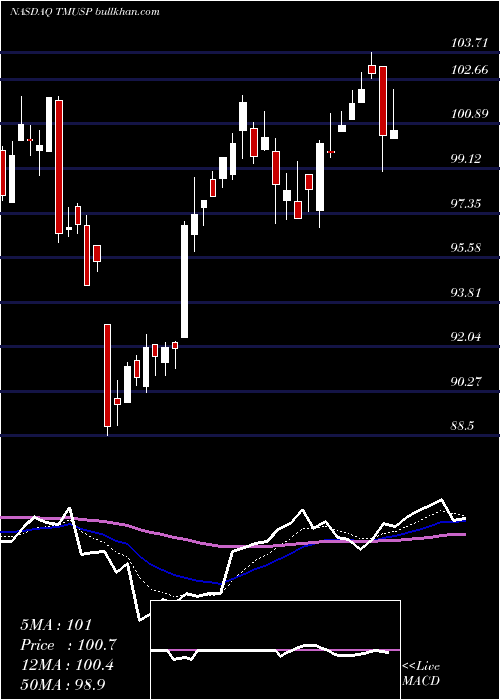This screenshot has width=500, height=700.
Task: Click the 93.81 price axis label
Action: click(467, 293)
